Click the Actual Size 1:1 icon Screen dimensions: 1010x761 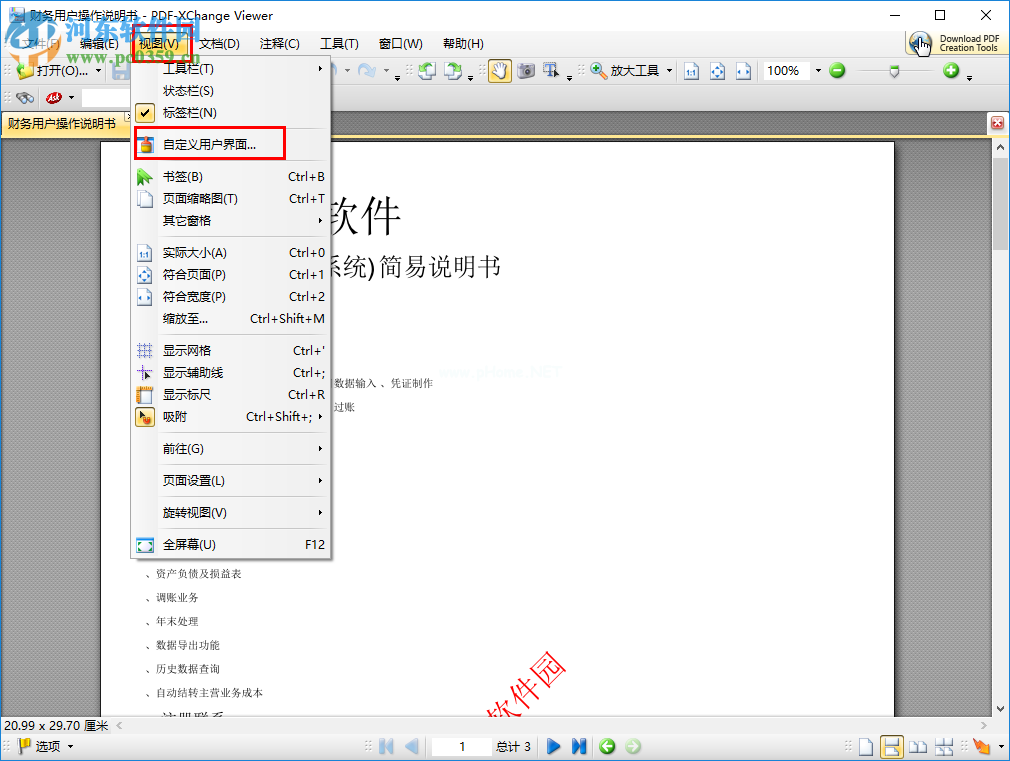coord(692,71)
